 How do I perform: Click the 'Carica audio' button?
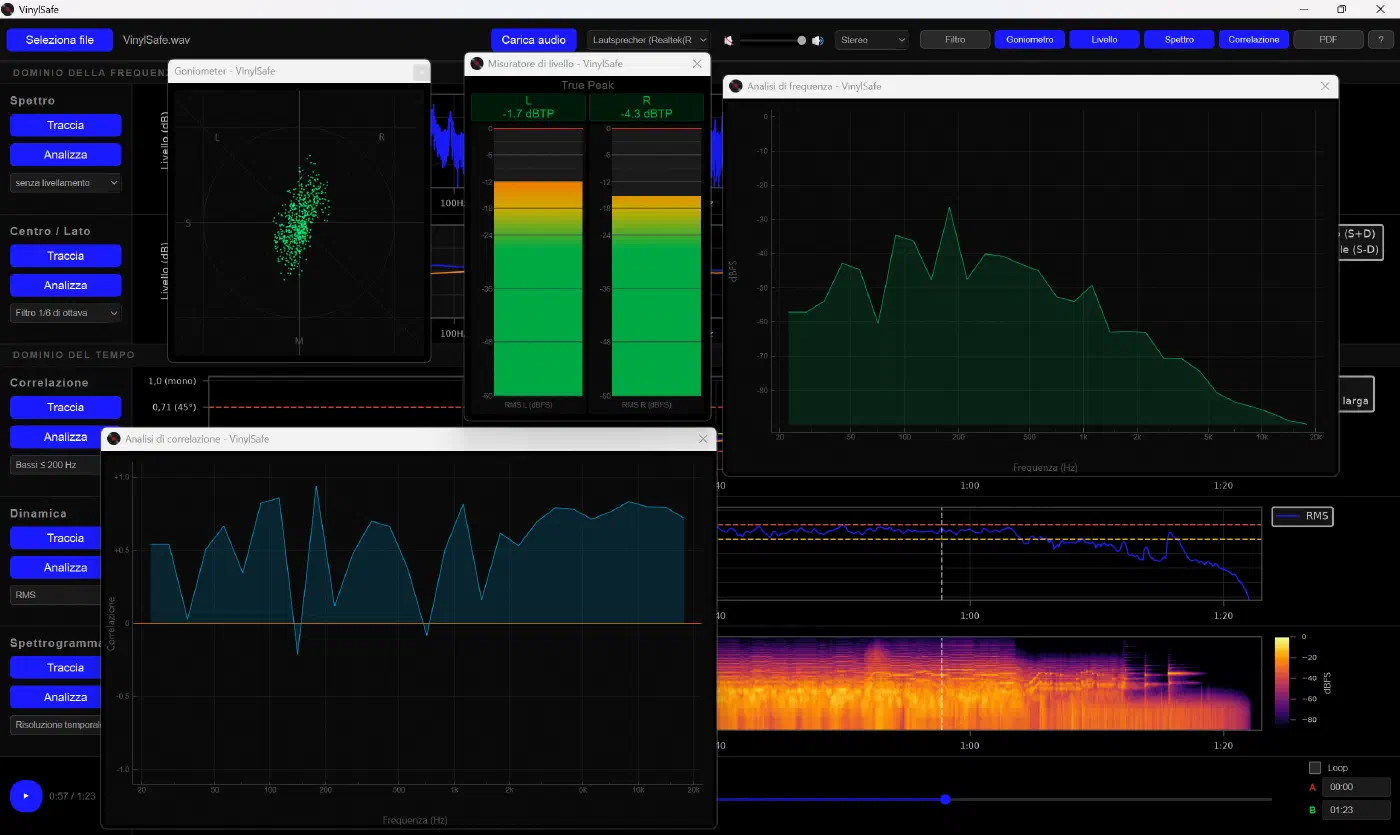(x=534, y=40)
